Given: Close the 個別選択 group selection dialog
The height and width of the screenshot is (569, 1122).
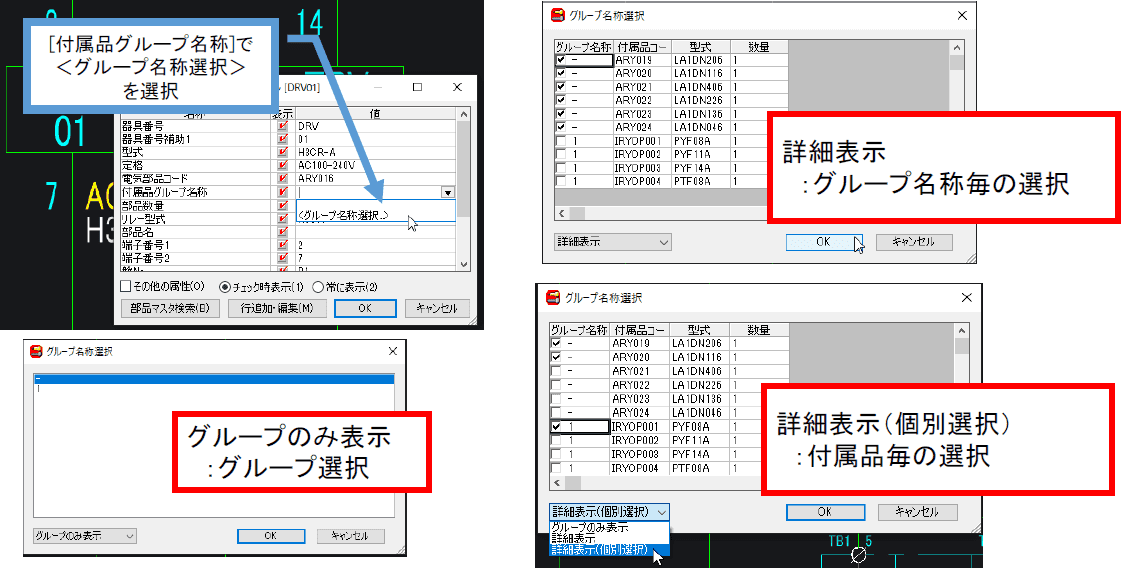Looking at the screenshot, I should [967, 298].
